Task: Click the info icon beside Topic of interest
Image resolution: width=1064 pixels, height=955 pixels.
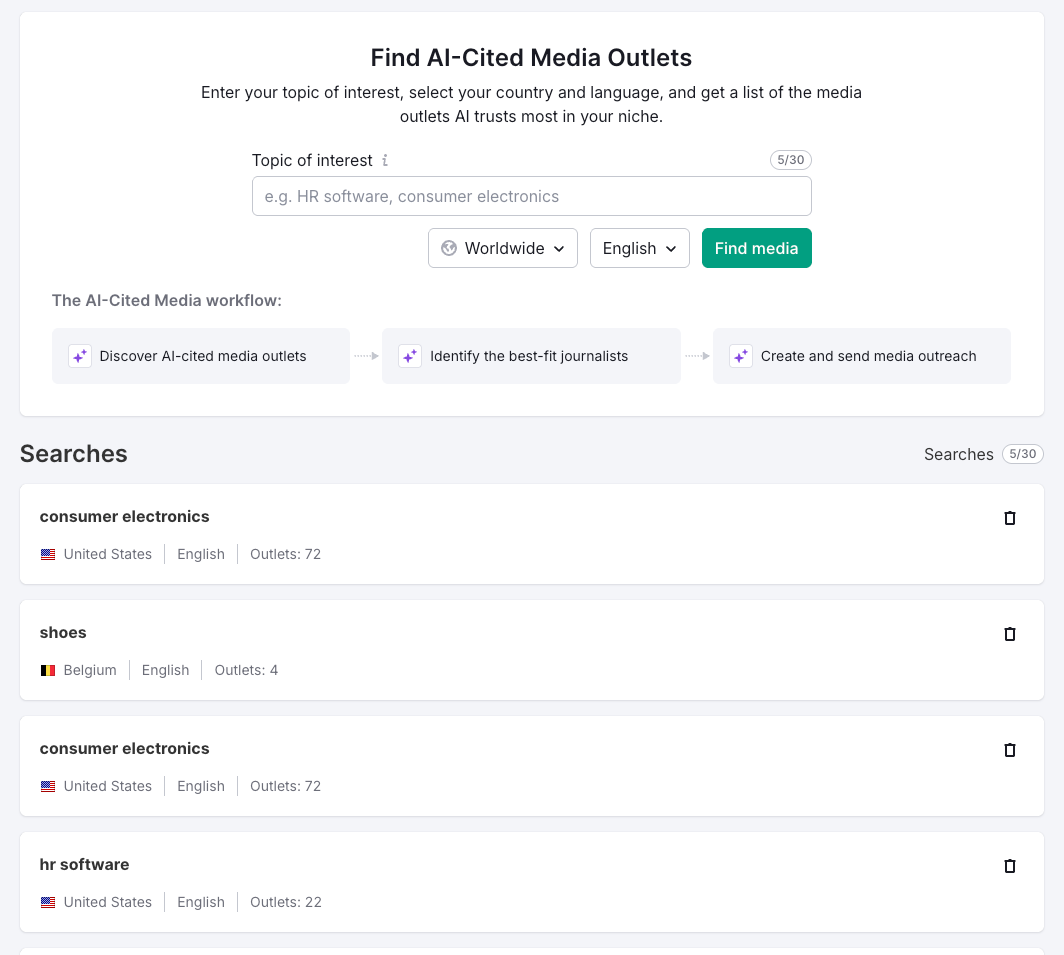Action: (x=386, y=160)
